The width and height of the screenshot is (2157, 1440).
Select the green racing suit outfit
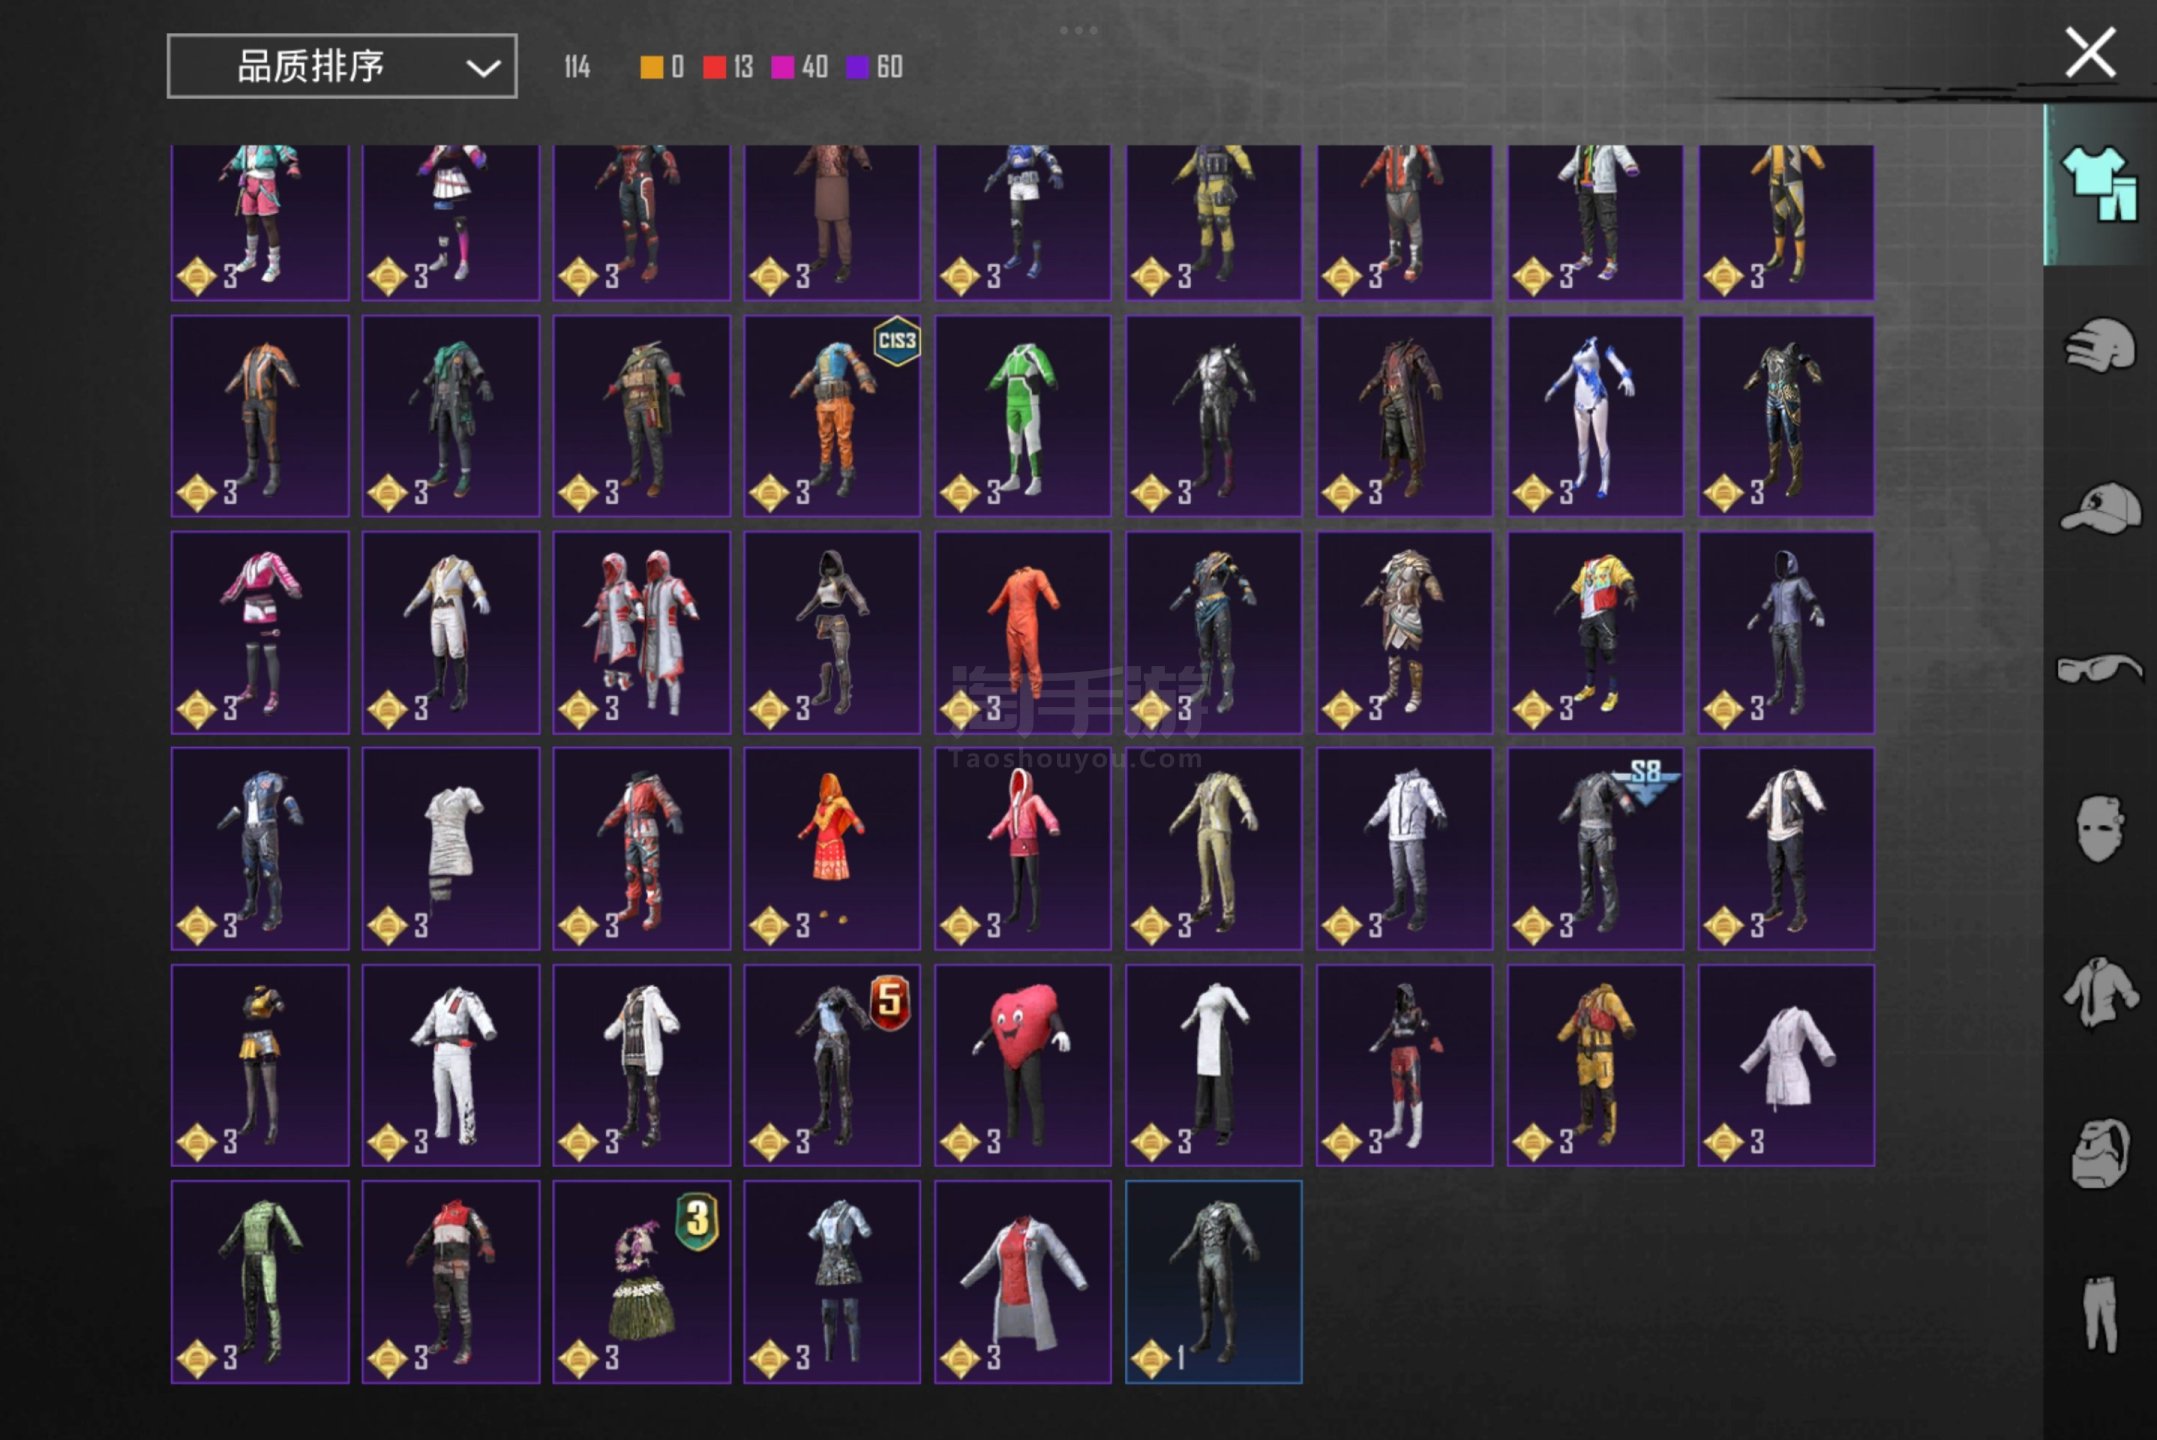pyautogui.click(x=1022, y=415)
